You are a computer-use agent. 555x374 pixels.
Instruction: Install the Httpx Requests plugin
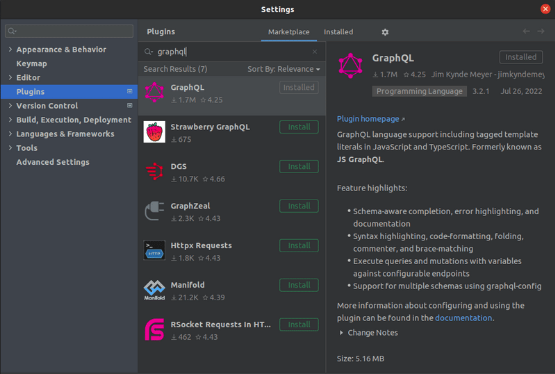(x=299, y=246)
